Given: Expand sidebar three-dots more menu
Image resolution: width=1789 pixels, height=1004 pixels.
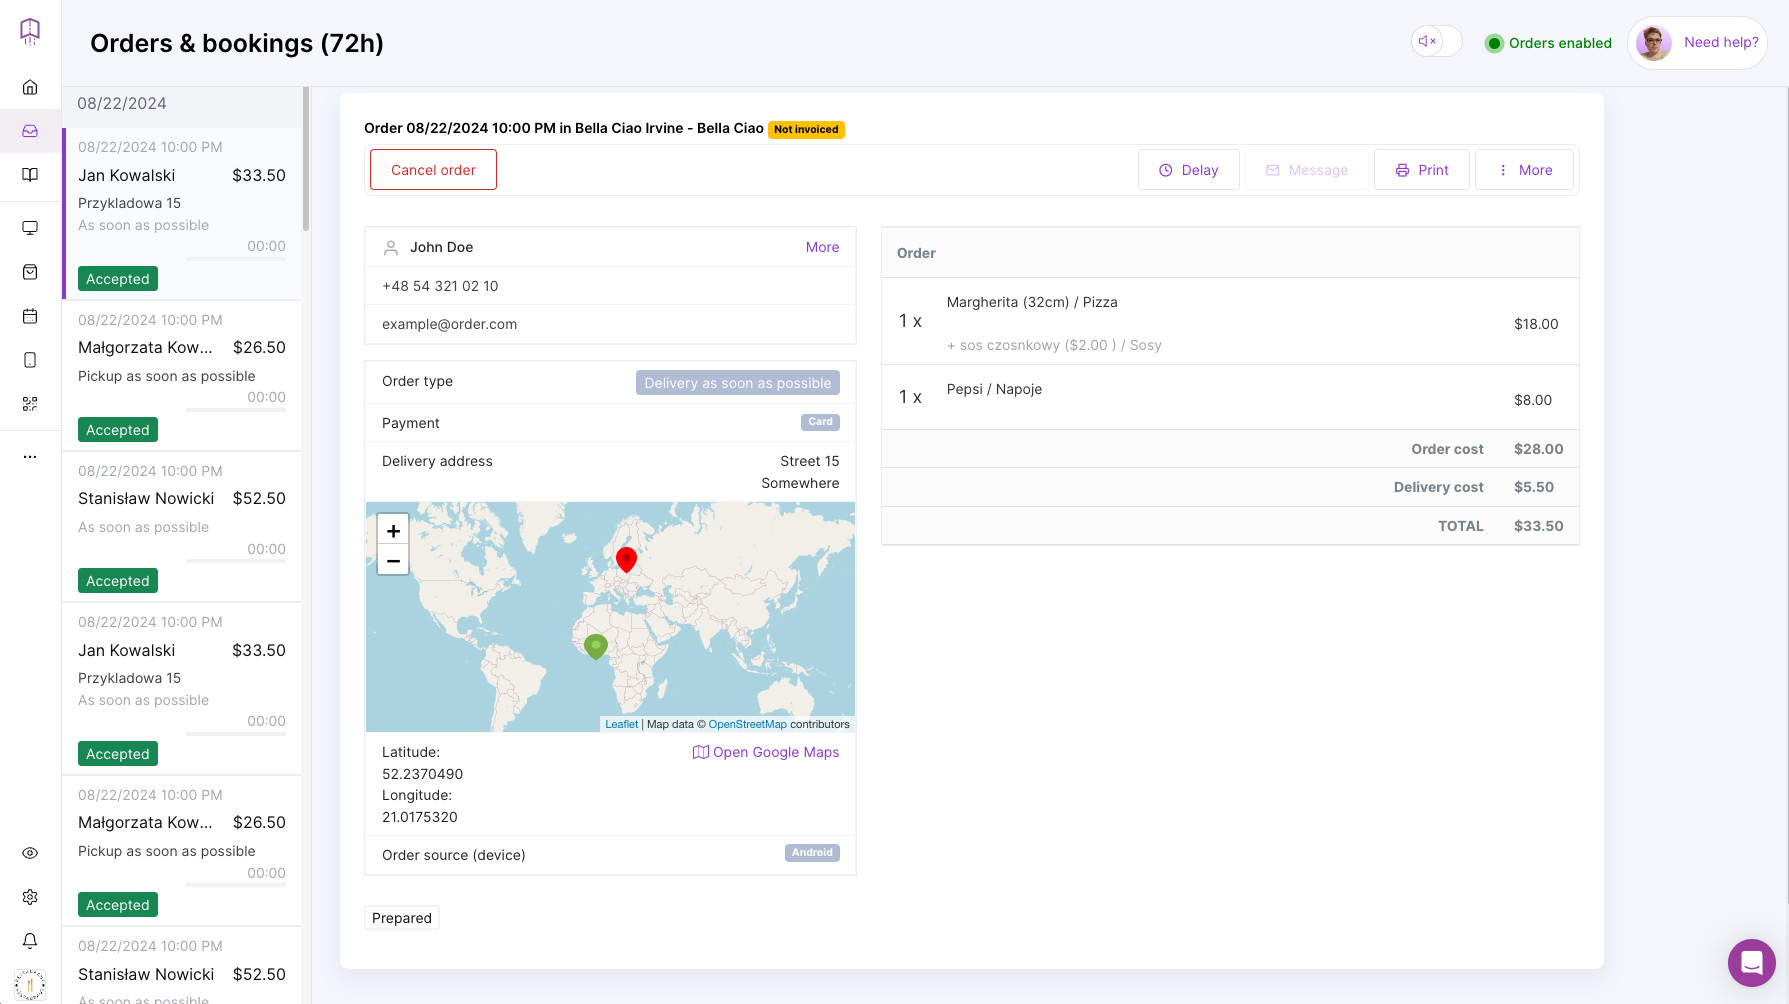Looking at the screenshot, I should tap(30, 456).
